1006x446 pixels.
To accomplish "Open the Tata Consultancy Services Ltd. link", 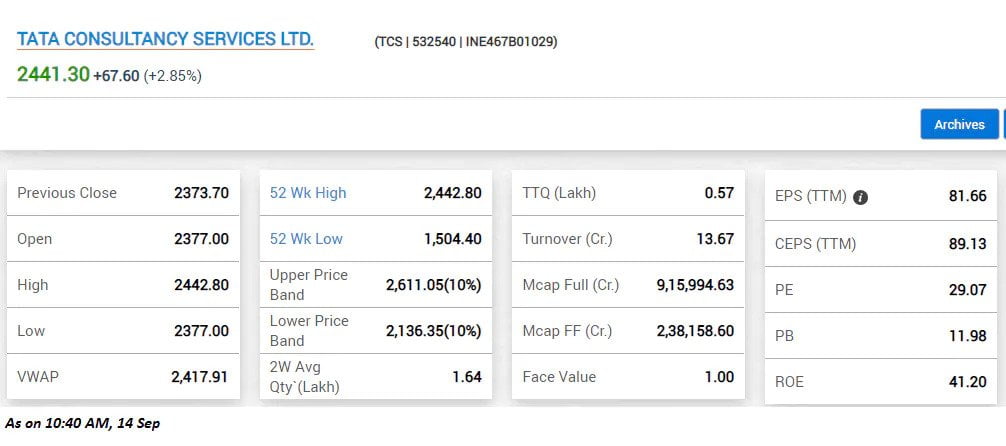I will pyautogui.click(x=165, y=40).
